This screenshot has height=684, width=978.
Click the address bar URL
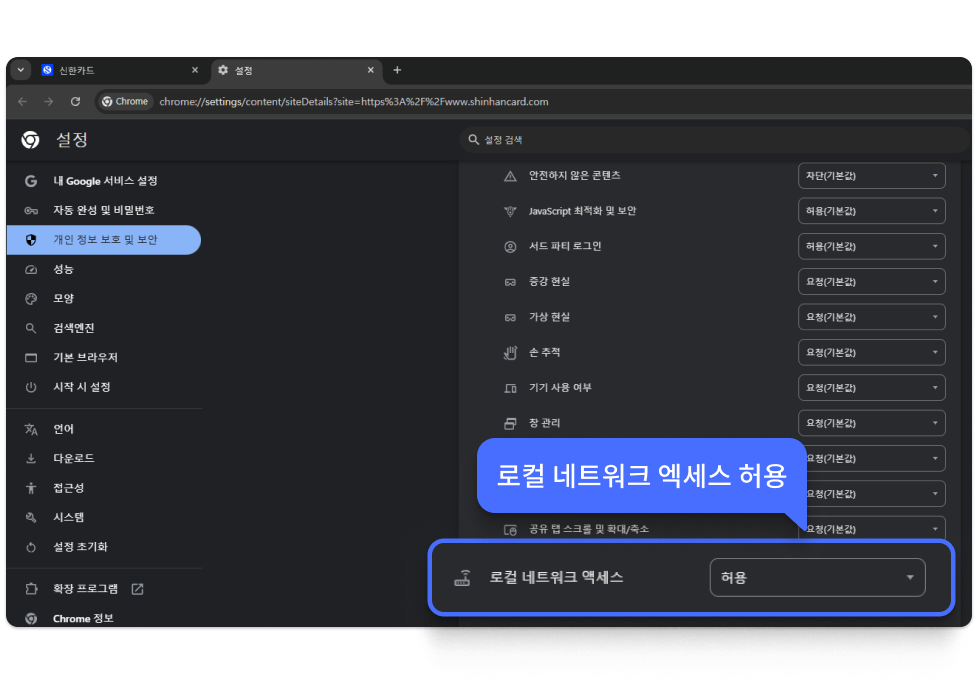354,102
